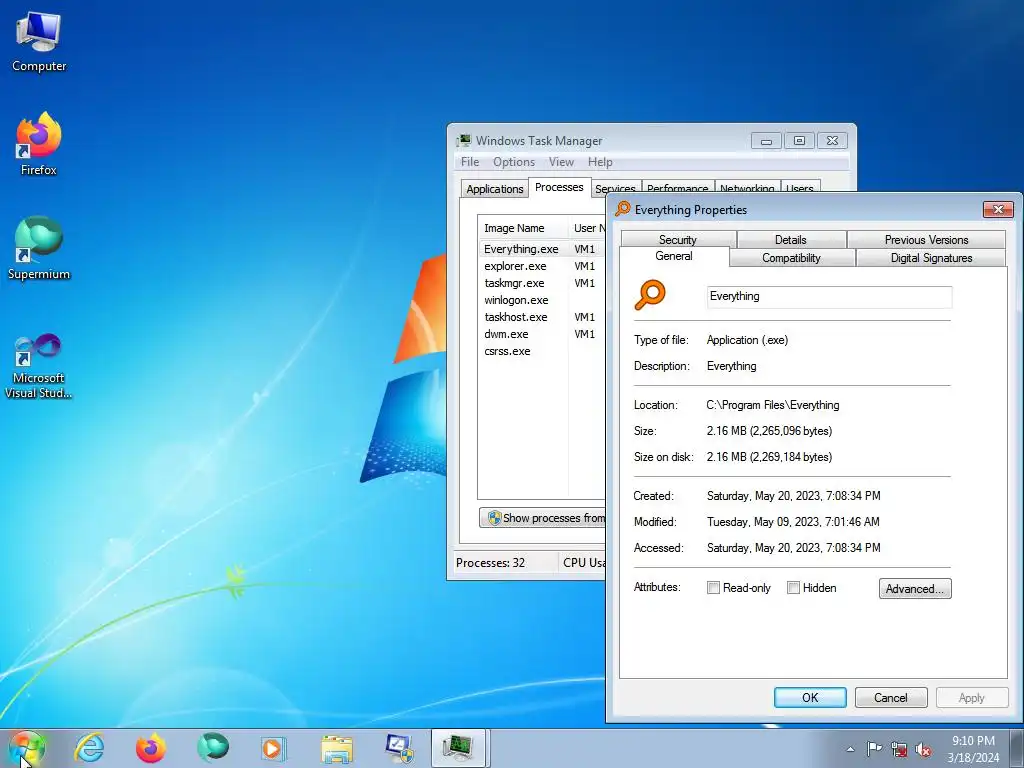The height and width of the screenshot is (768, 1024).
Task: Click the shield monitor taskbar icon
Action: (x=399, y=748)
